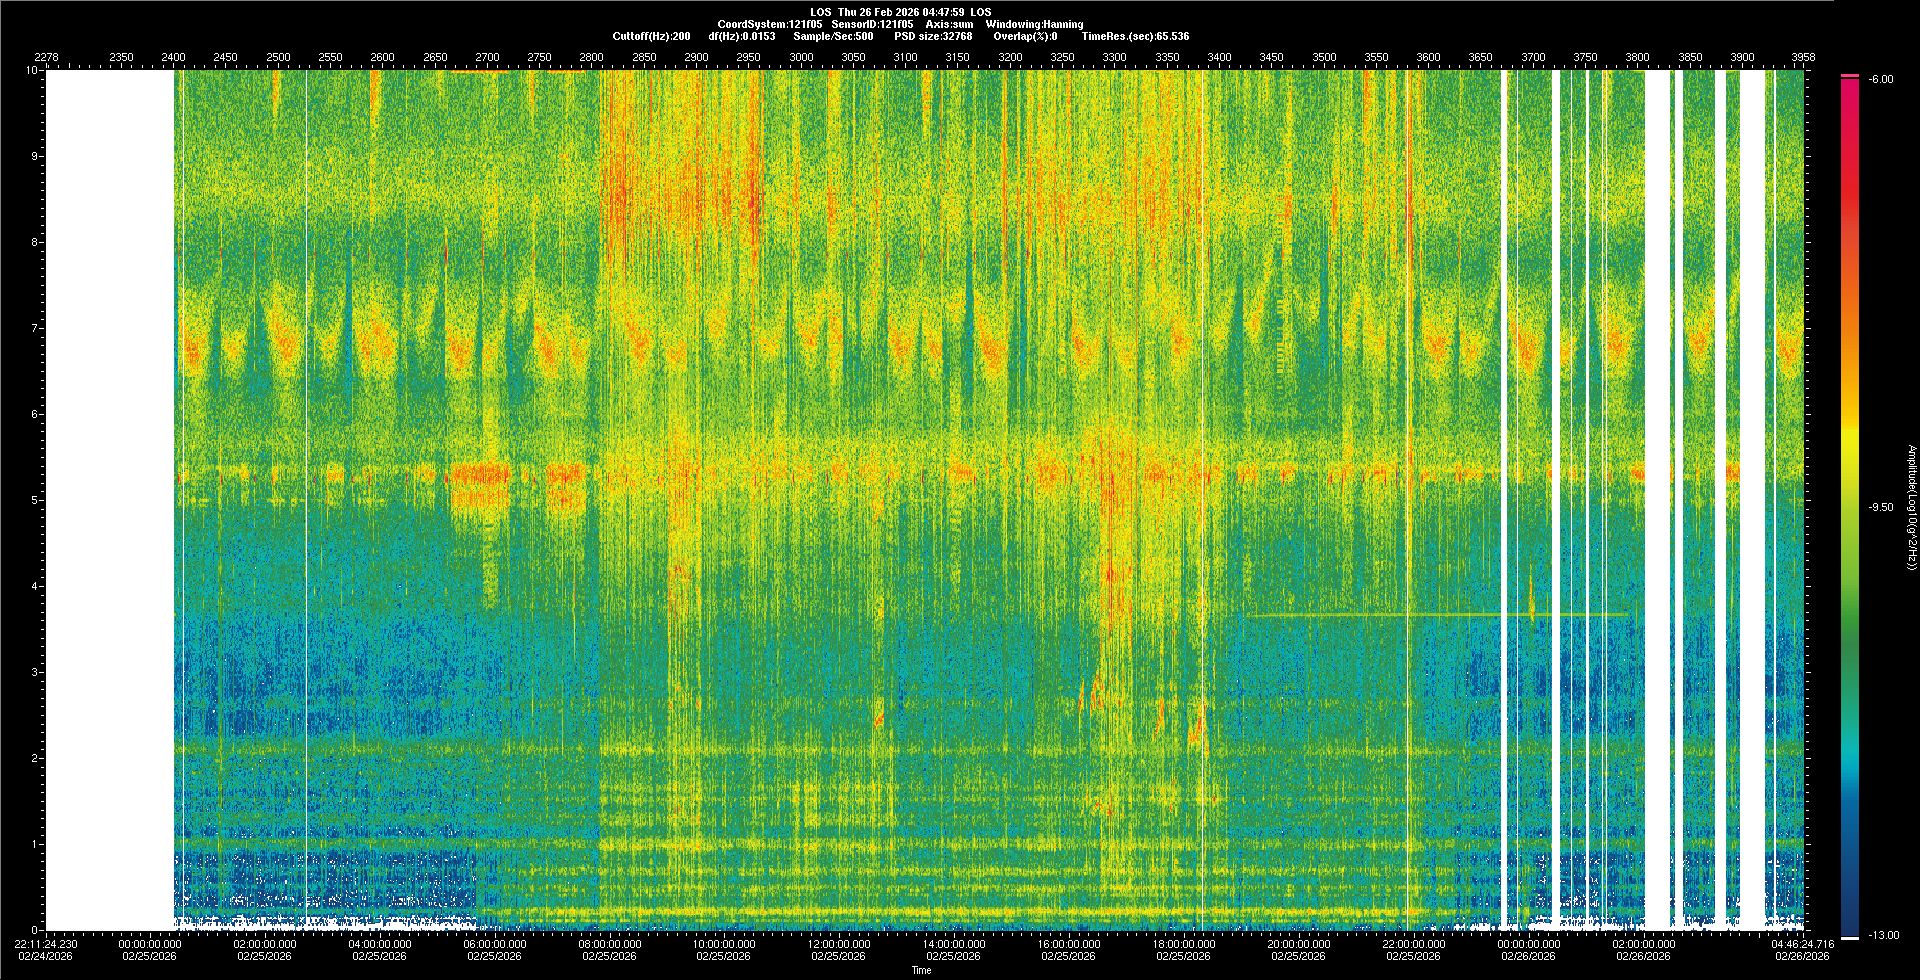
Task: Click the 3000 tick on the top axis
Action: pos(801,57)
